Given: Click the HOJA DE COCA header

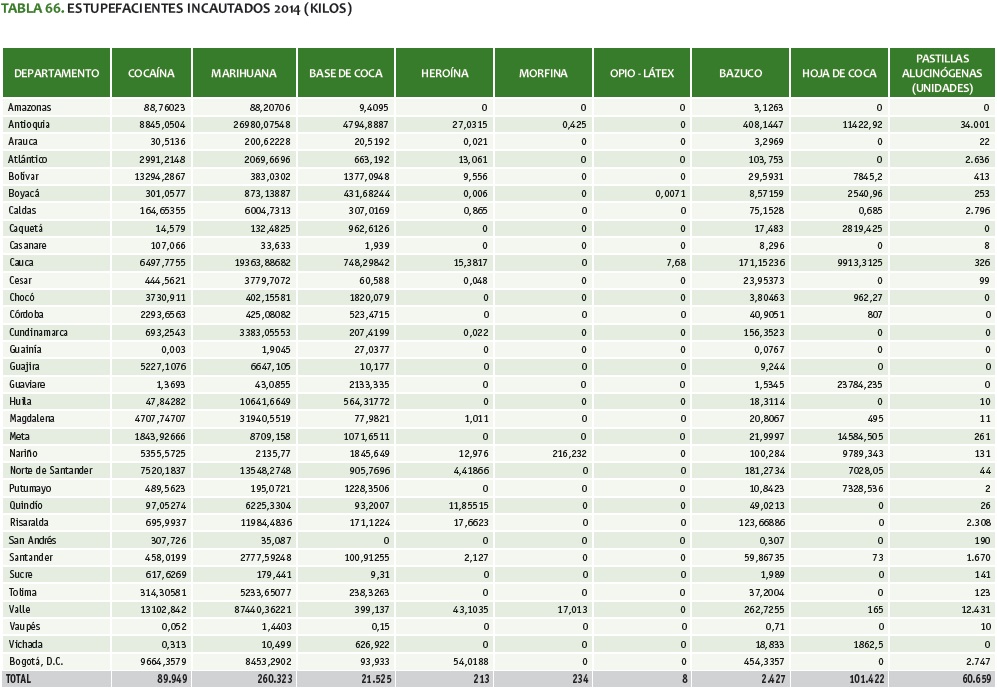Looking at the screenshot, I should coord(839,73).
